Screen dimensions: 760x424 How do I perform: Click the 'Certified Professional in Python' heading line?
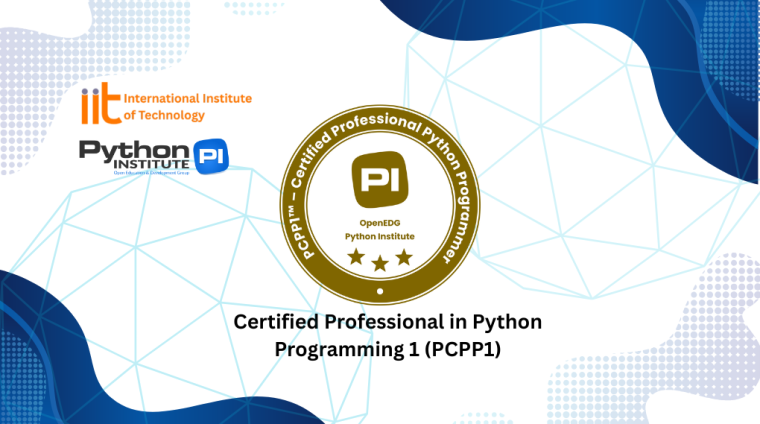pyautogui.click(x=388, y=322)
